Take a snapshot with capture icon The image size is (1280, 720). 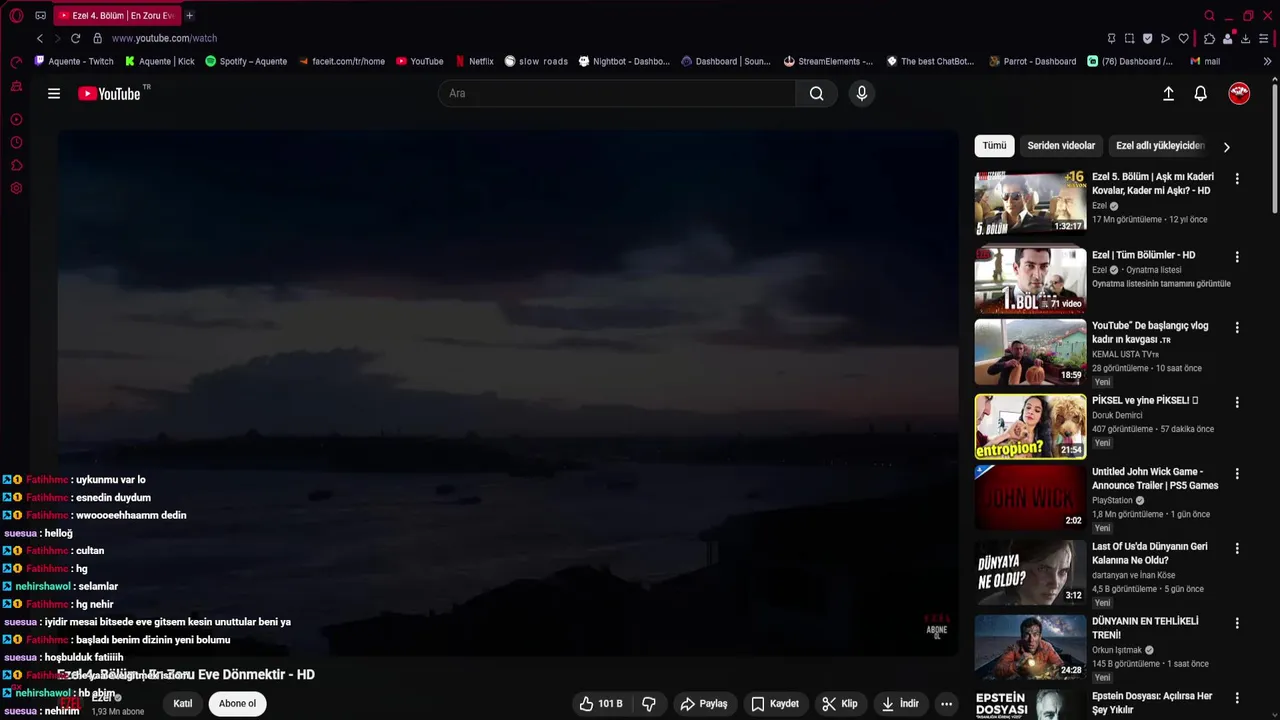click(1129, 38)
